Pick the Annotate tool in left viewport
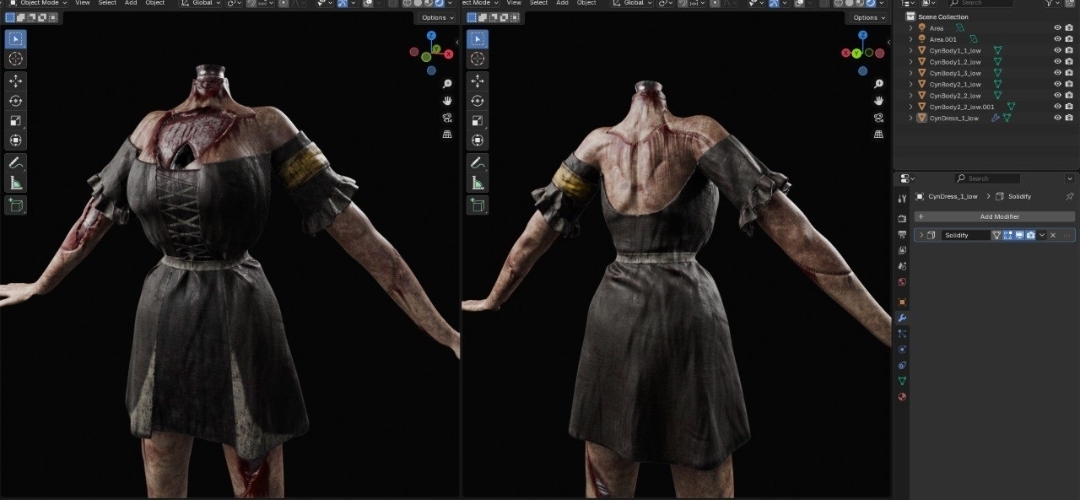This screenshot has width=1080, height=500. click(16, 162)
